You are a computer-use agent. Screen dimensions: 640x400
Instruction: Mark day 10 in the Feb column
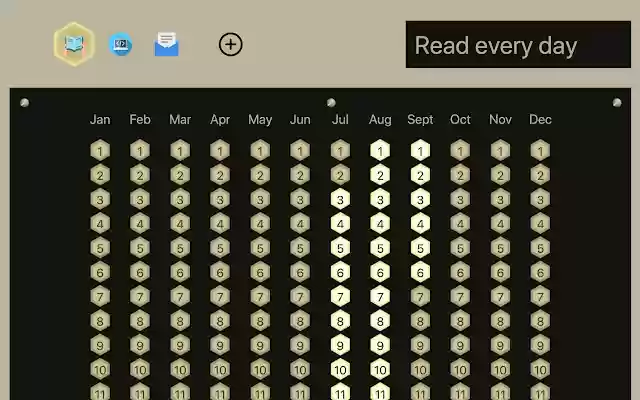(140, 370)
